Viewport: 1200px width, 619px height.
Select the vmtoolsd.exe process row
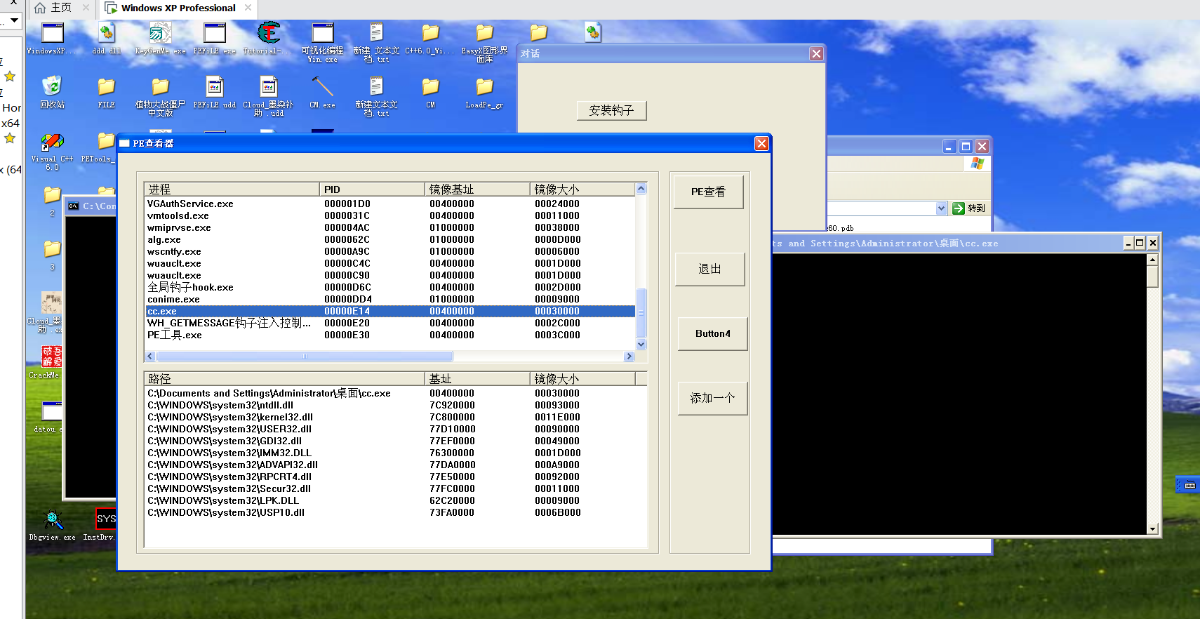coord(390,215)
